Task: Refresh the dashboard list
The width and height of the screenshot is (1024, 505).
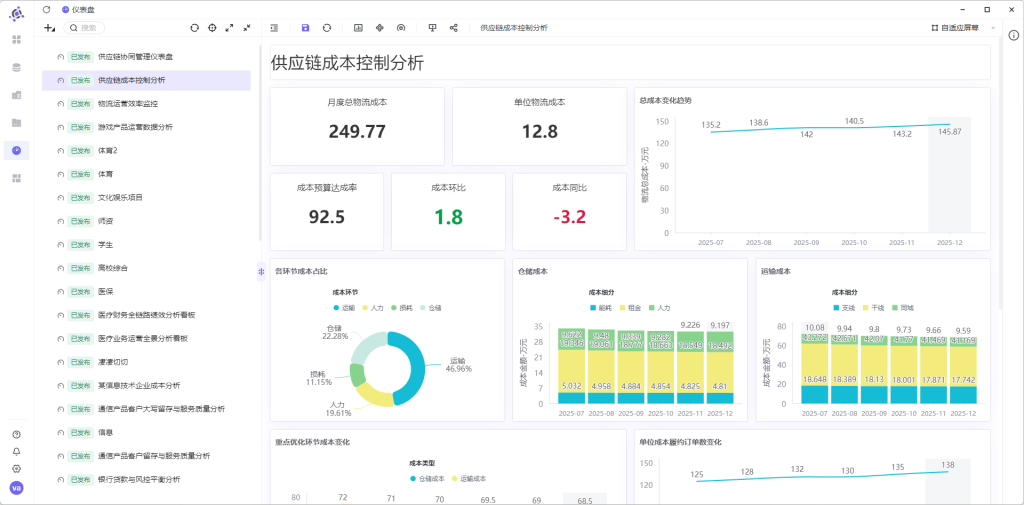Action: click(x=194, y=28)
